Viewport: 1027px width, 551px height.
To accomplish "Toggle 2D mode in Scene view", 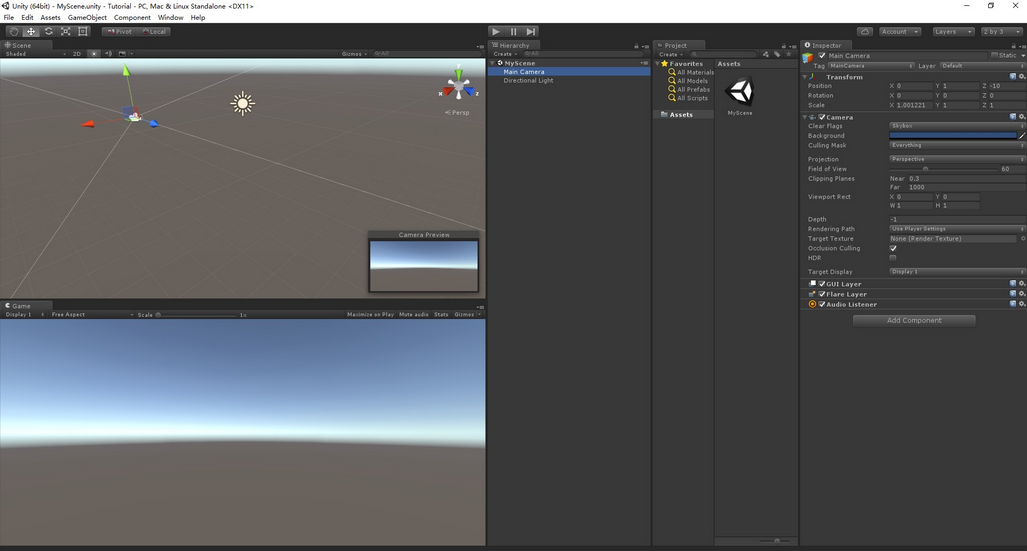I will coord(77,54).
